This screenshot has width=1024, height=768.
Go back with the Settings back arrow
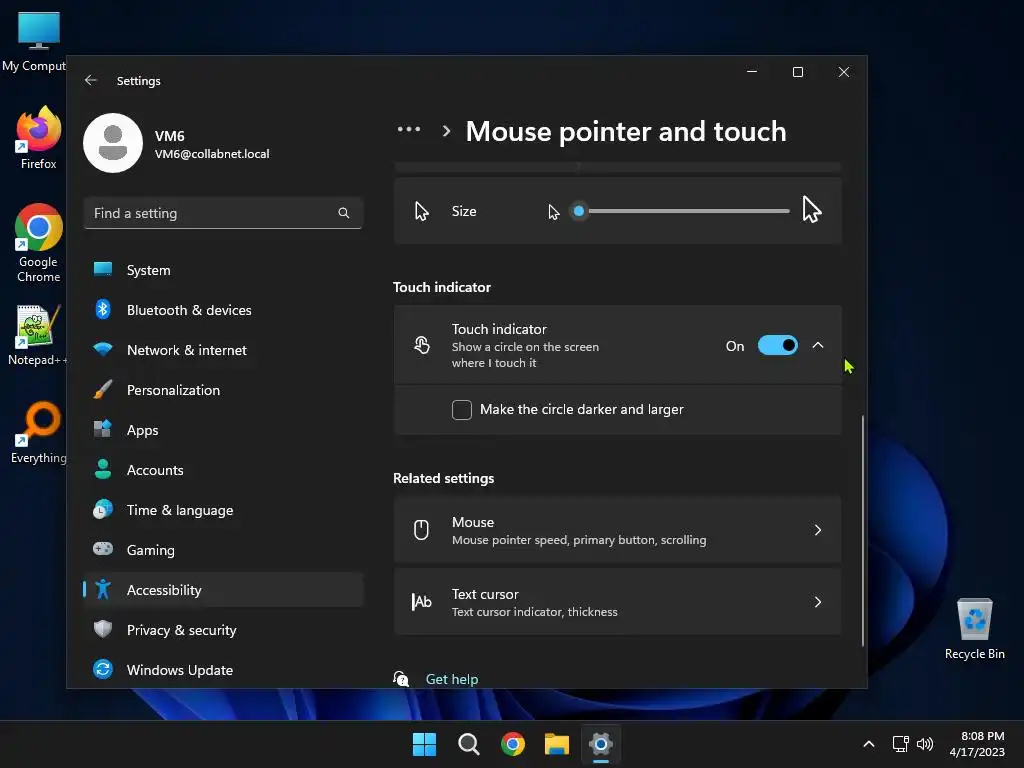91,80
